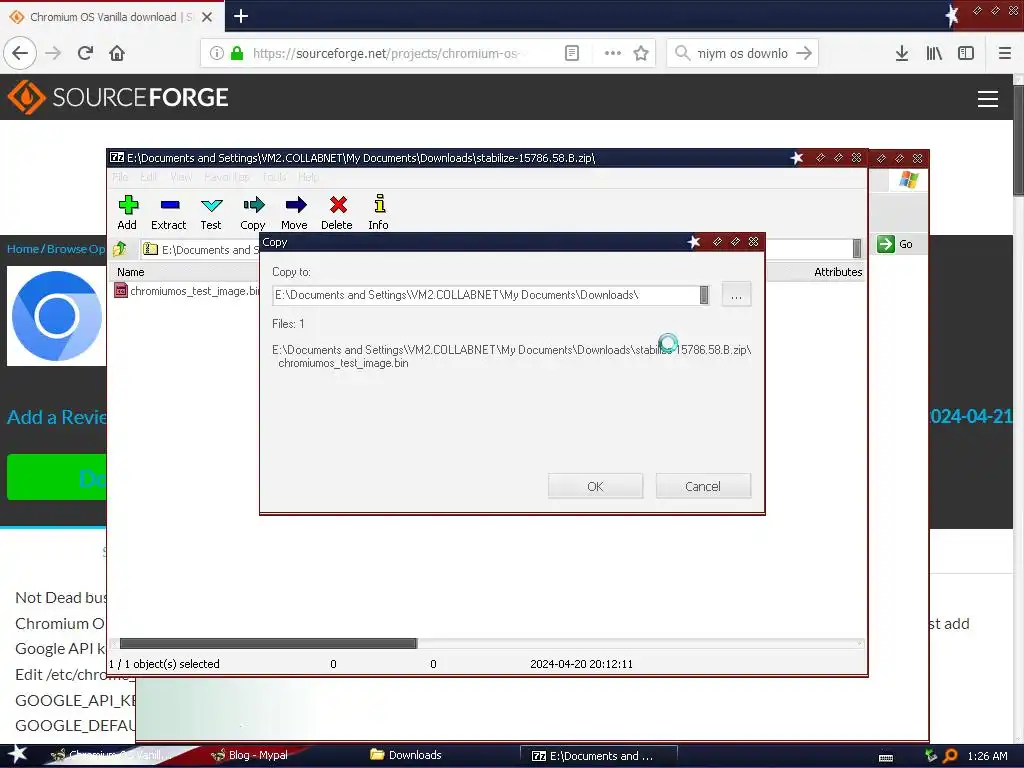Click the Copy toolbar icon
Image resolution: width=1024 pixels, height=768 pixels.
pos(253,212)
